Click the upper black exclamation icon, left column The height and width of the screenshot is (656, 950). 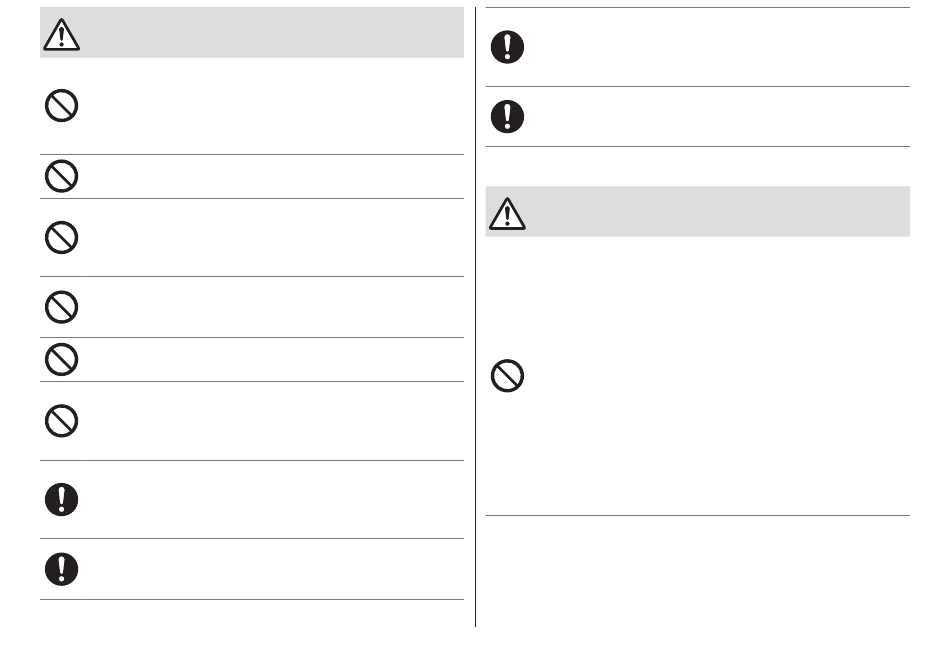pos(61,500)
